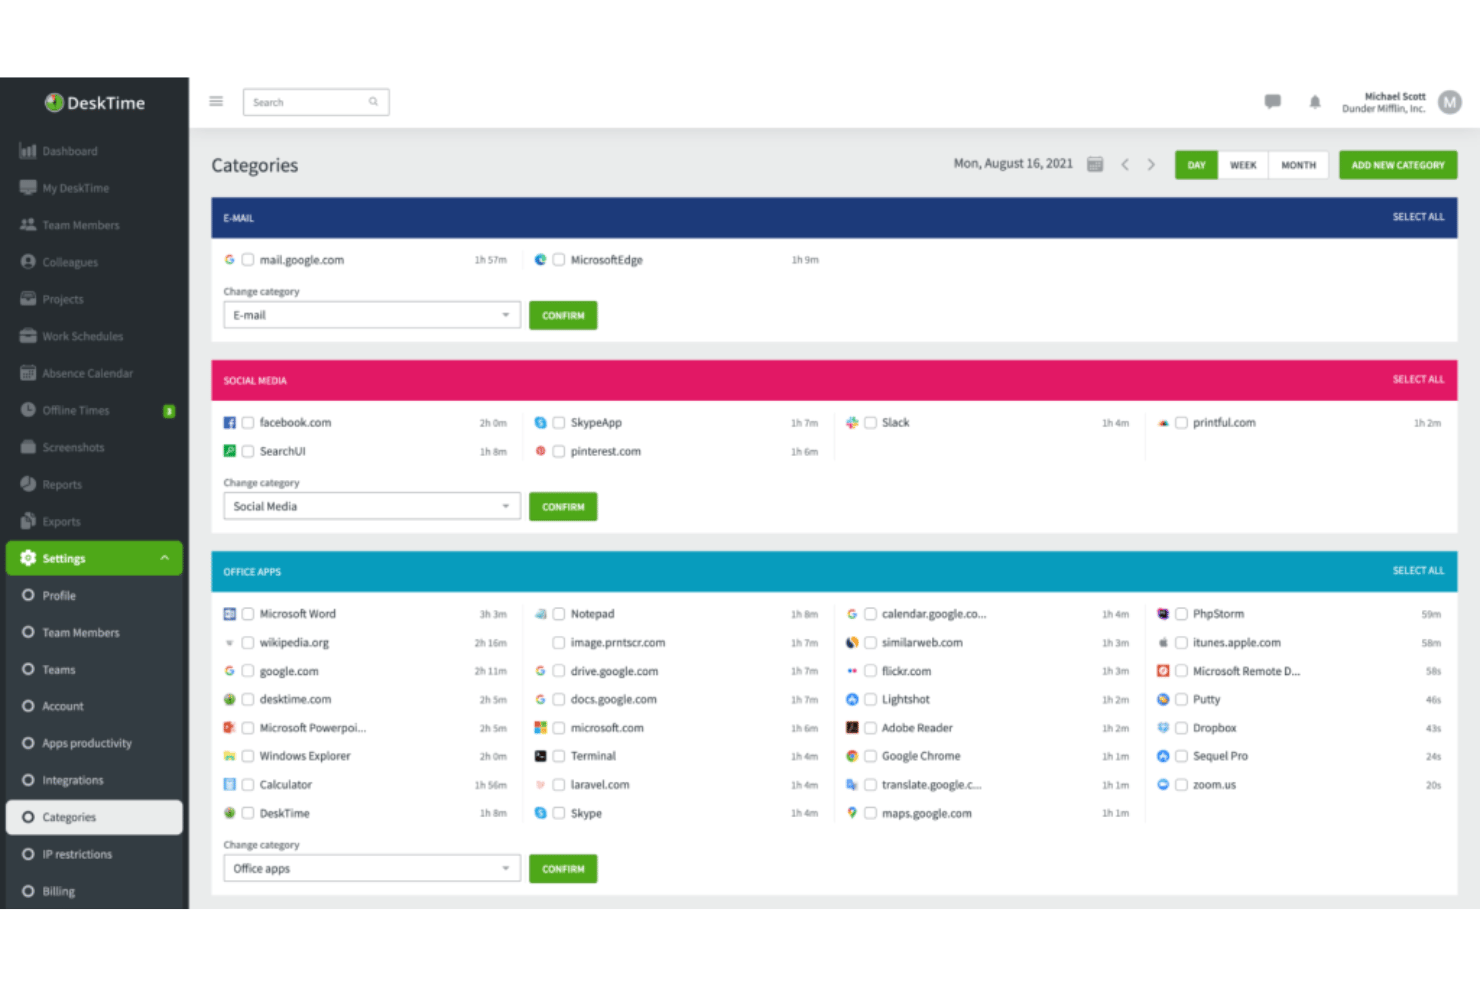Check the MicrosoftEdge checkbox
The width and height of the screenshot is (1480, 987).
point(559,260)
